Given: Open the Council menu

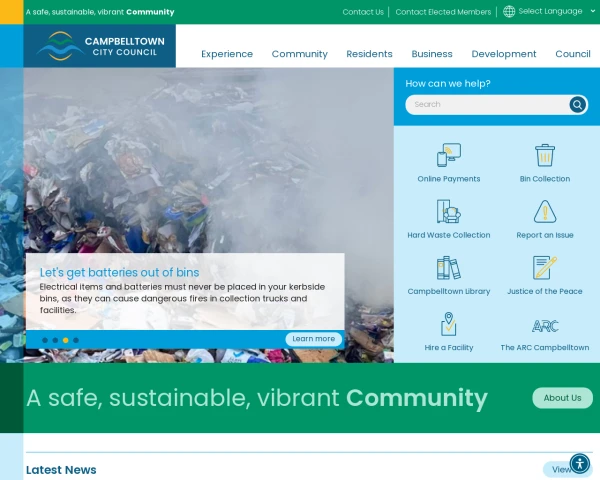Looking at the screenshot, I should coord(573,54).
